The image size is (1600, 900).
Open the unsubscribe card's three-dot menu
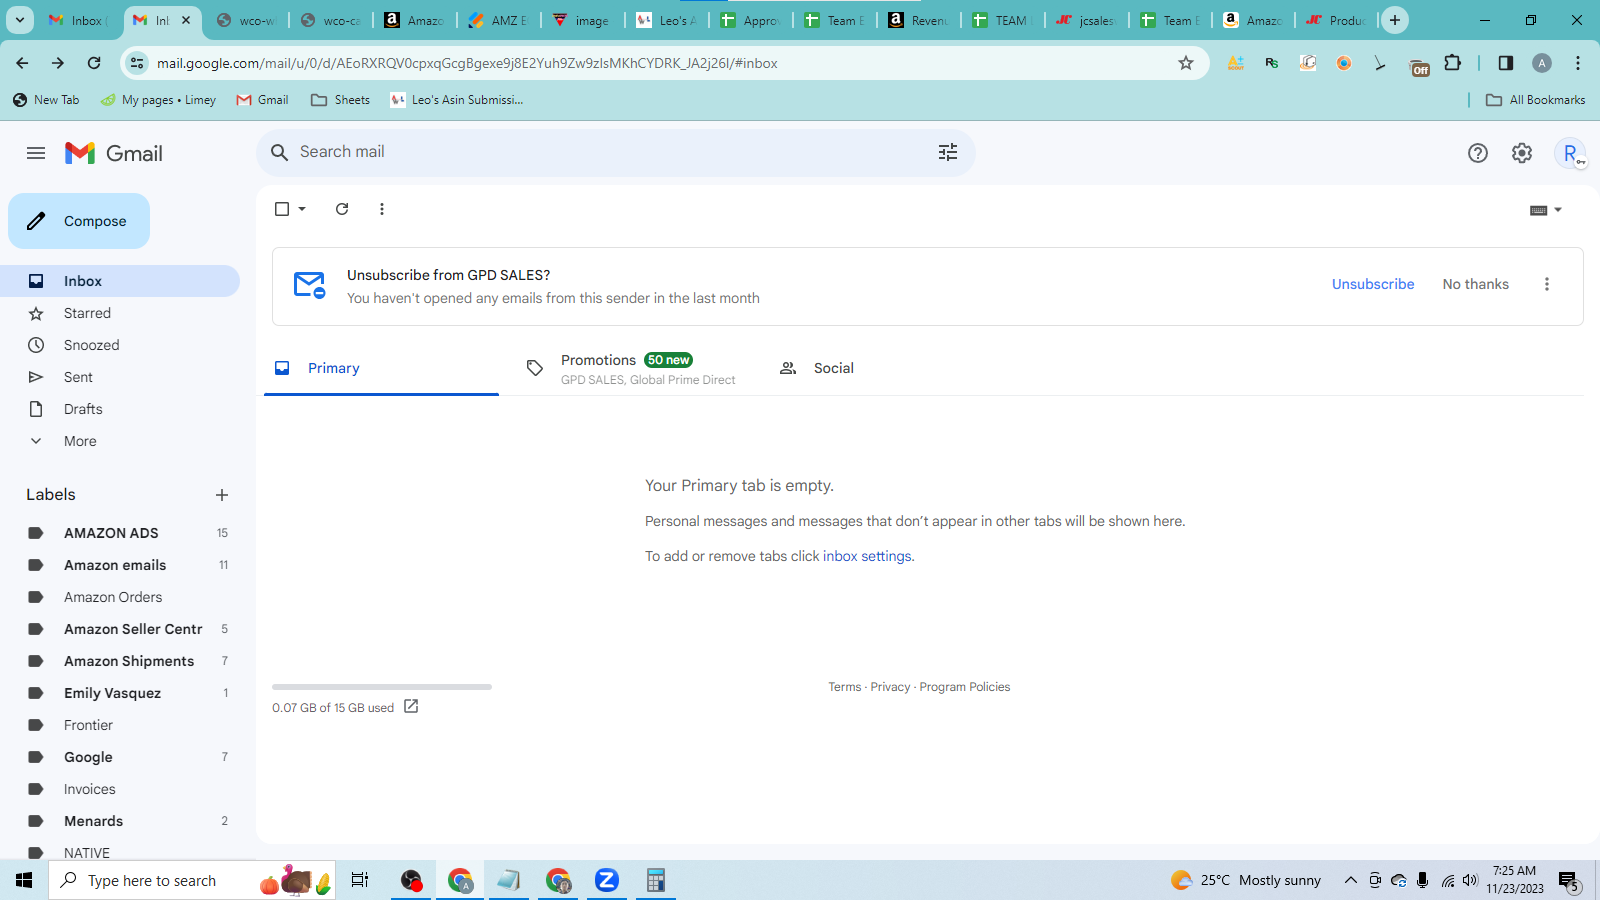pyautogui.click(x=1547, y=284)
